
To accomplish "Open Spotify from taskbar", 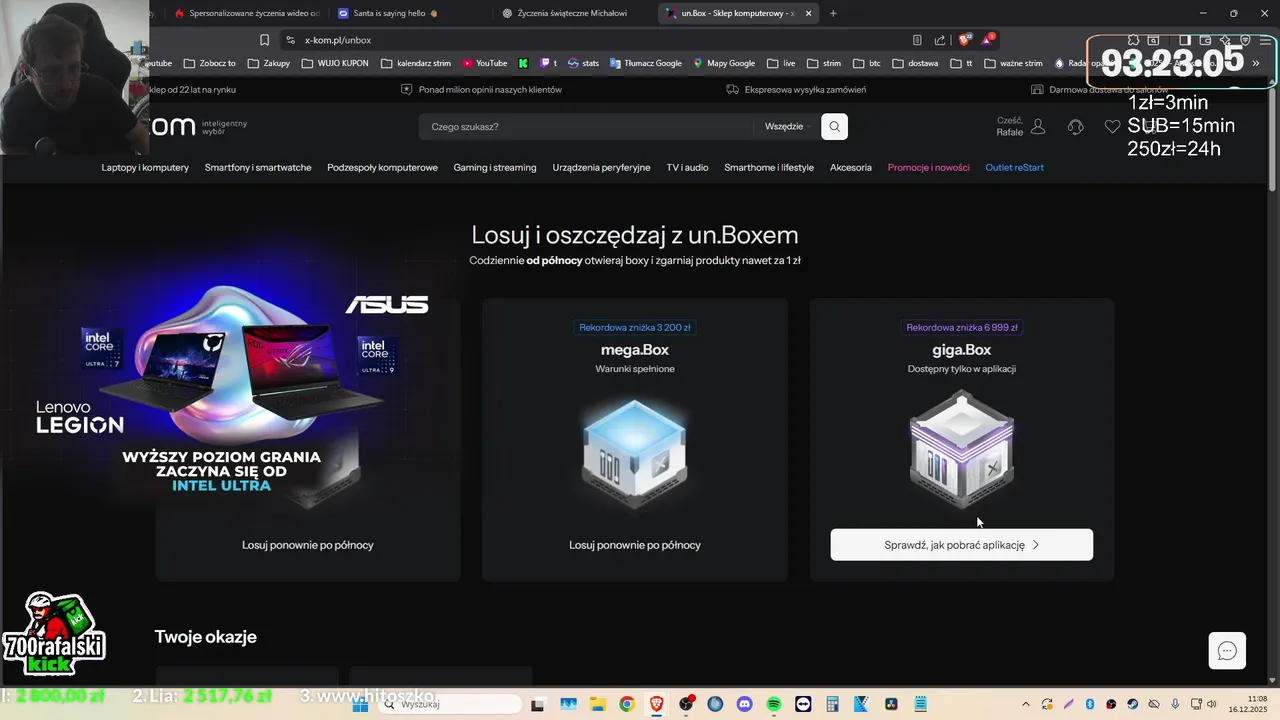I will click(774, 704).
